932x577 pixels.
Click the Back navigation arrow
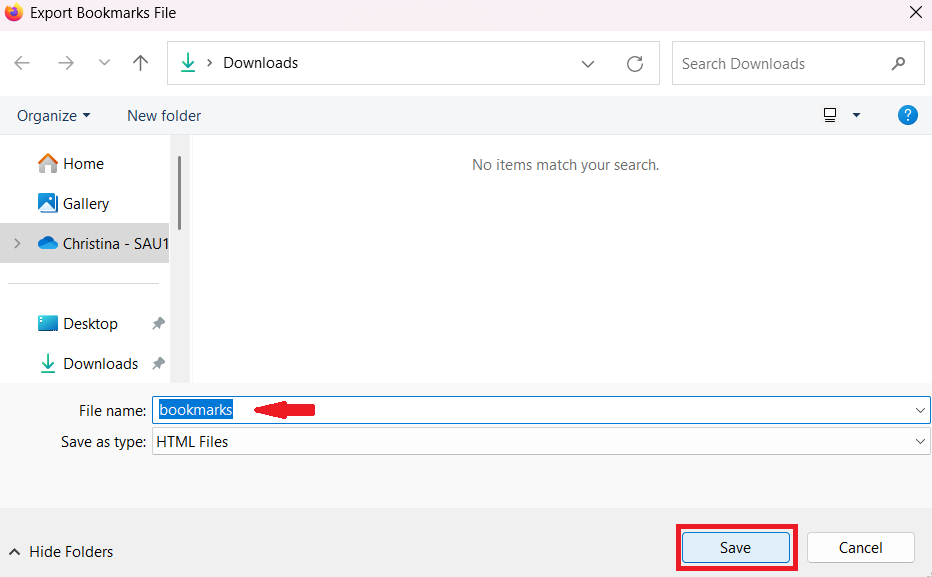click(x=22, y=63)
